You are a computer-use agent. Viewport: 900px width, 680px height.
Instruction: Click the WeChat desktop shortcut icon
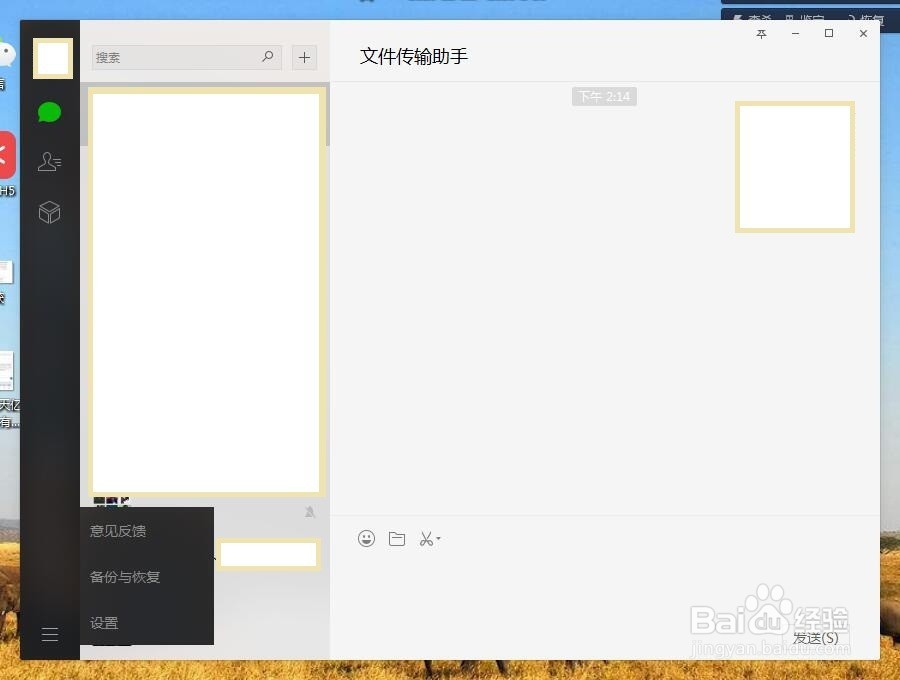[x=7, y=55]
